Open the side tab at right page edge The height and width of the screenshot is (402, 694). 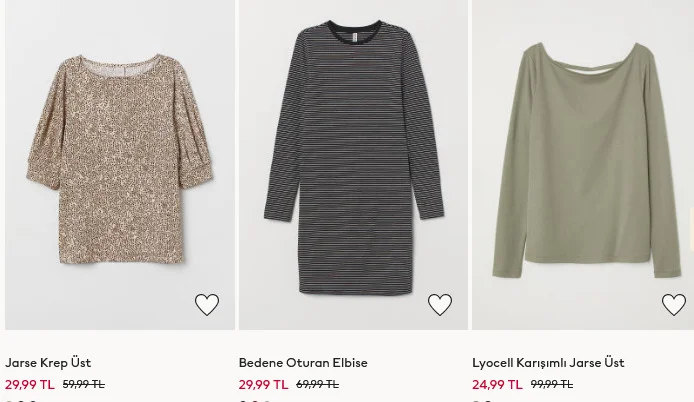coord(691,229)
